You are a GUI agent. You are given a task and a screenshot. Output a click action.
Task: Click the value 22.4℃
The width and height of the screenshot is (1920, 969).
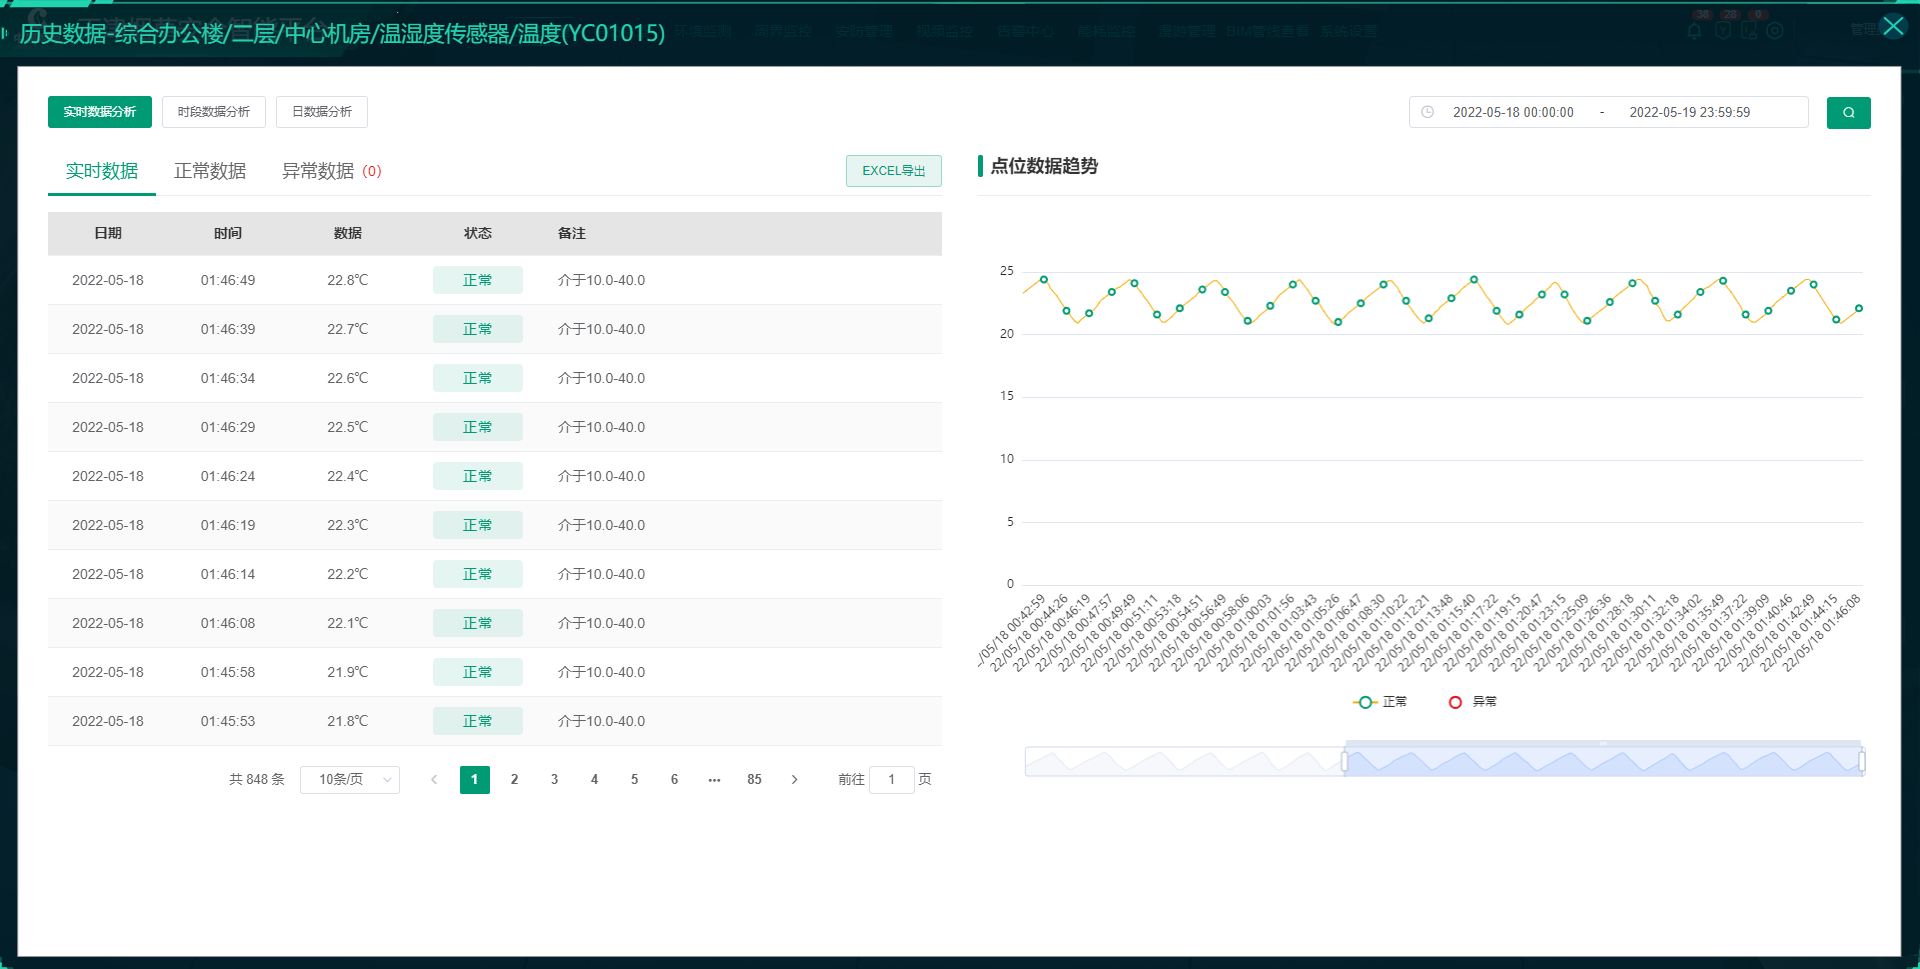coord(348,476)
